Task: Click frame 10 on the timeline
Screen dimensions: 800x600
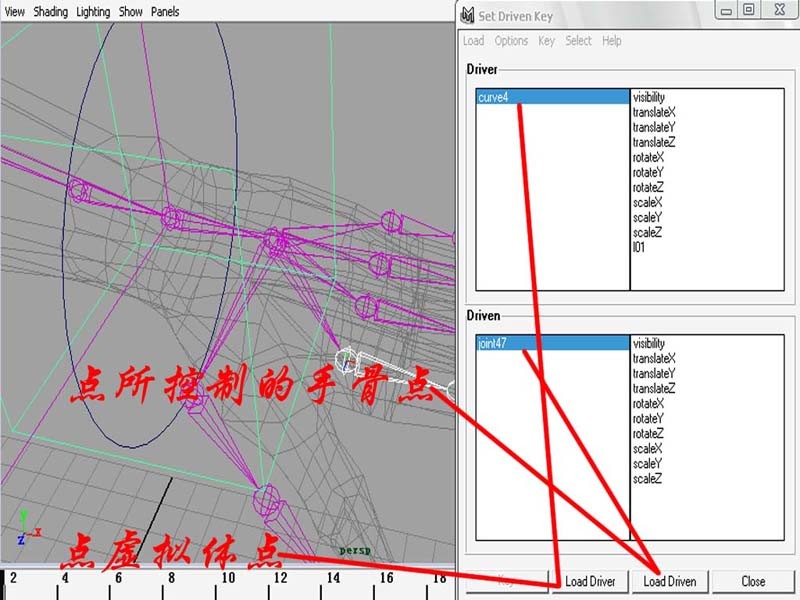Action: point(228,578)
